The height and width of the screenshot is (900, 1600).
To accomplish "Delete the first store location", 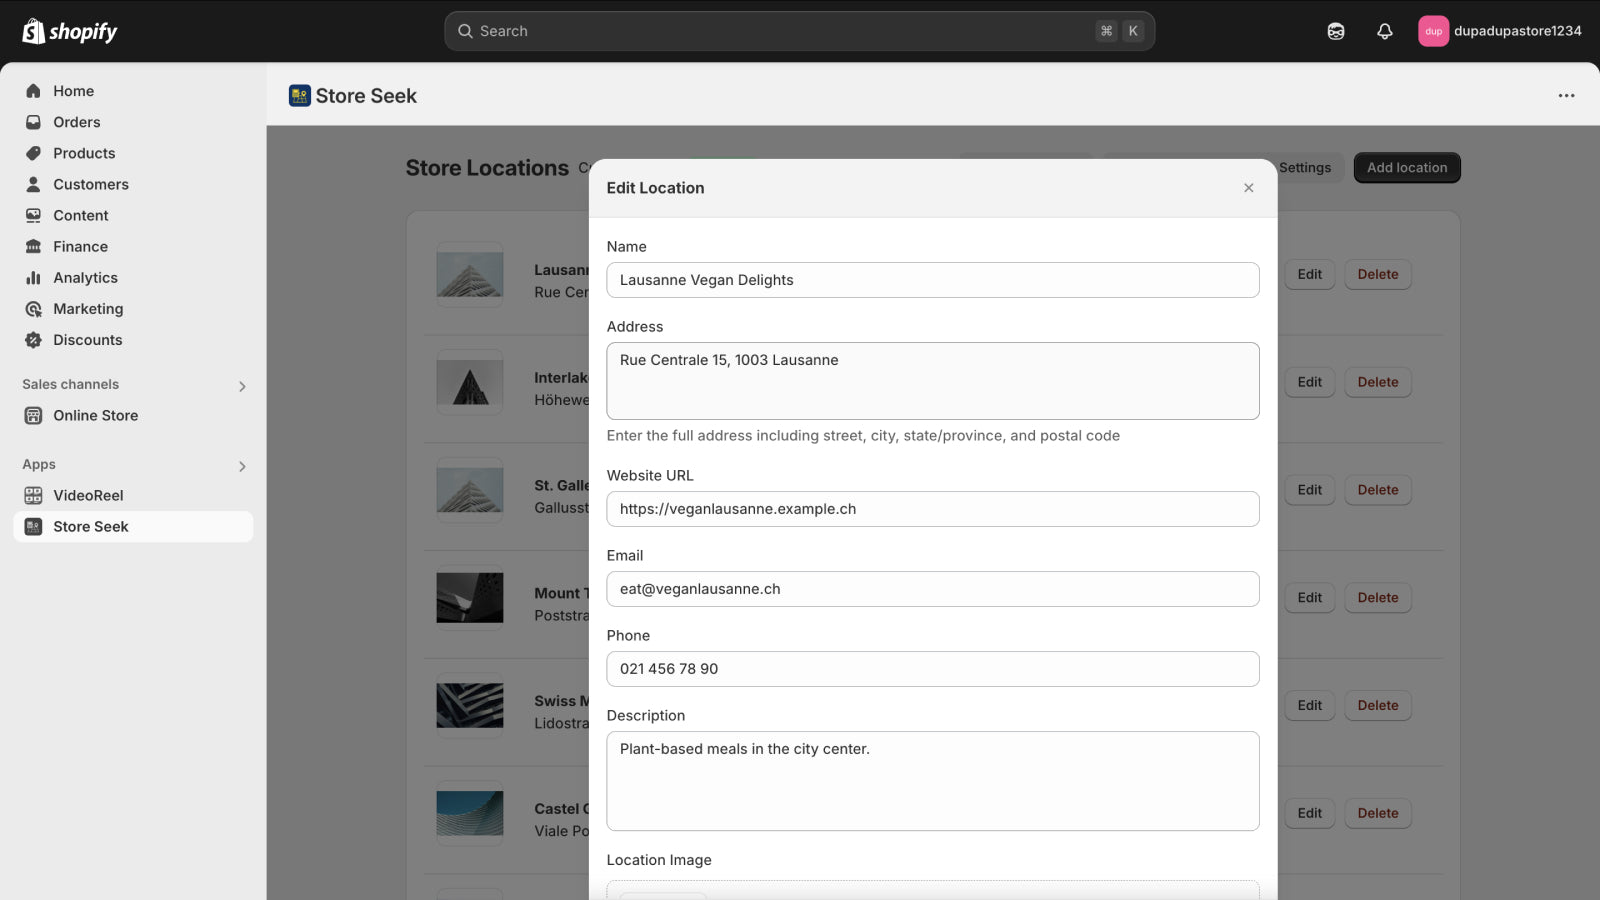I will pos(1377,274).
